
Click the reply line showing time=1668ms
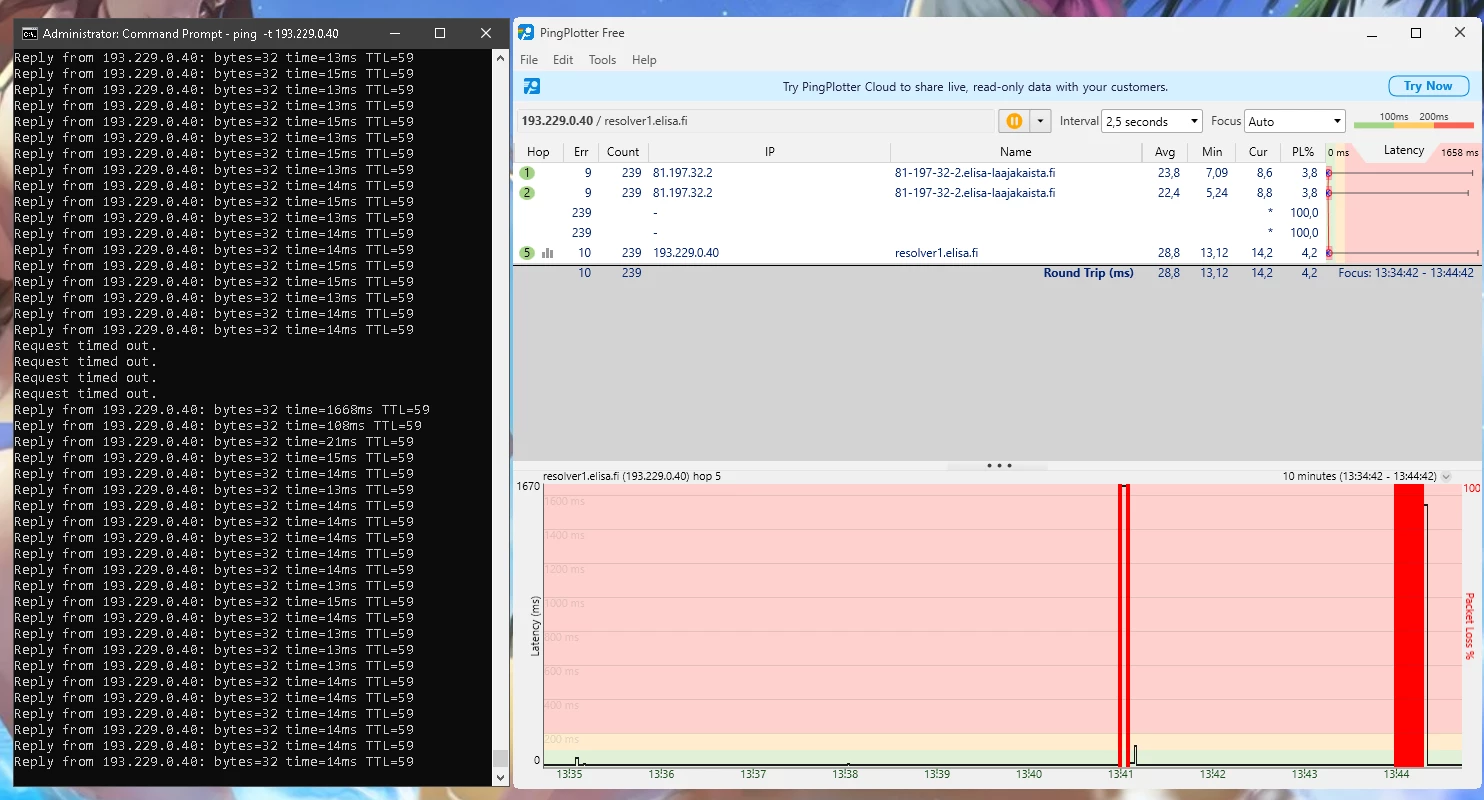coord(222,410)
